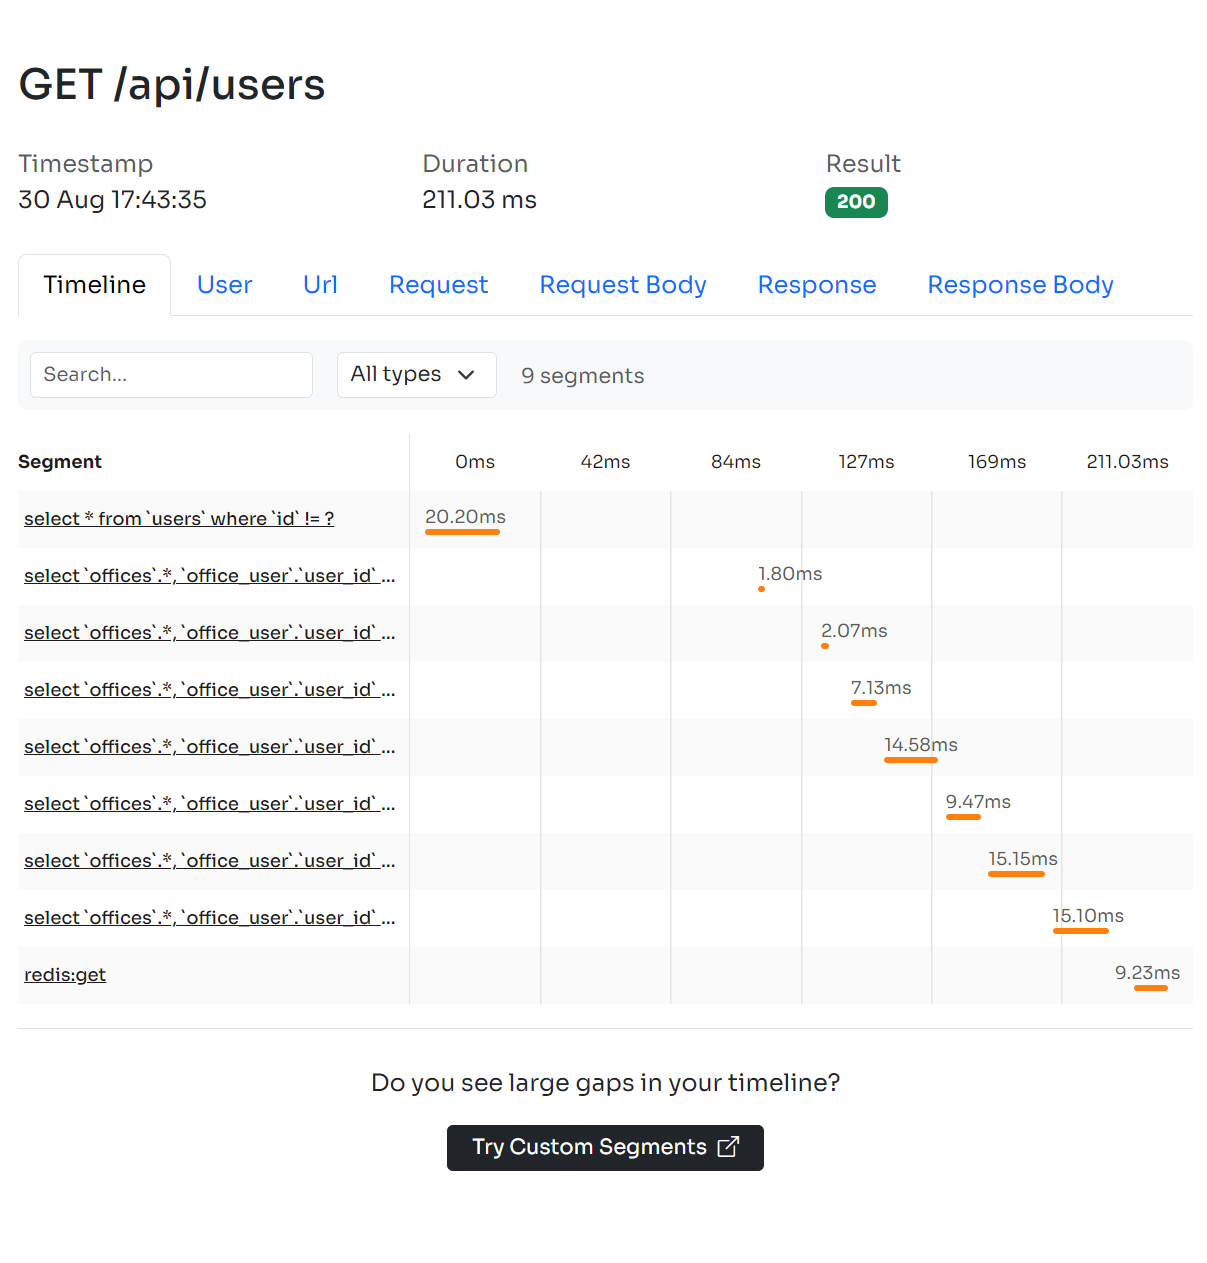The height and width of the screenshot is (1263, 1207).
Task: Click the 7.13ms orange timeline bar
Action: click(864, 703)
